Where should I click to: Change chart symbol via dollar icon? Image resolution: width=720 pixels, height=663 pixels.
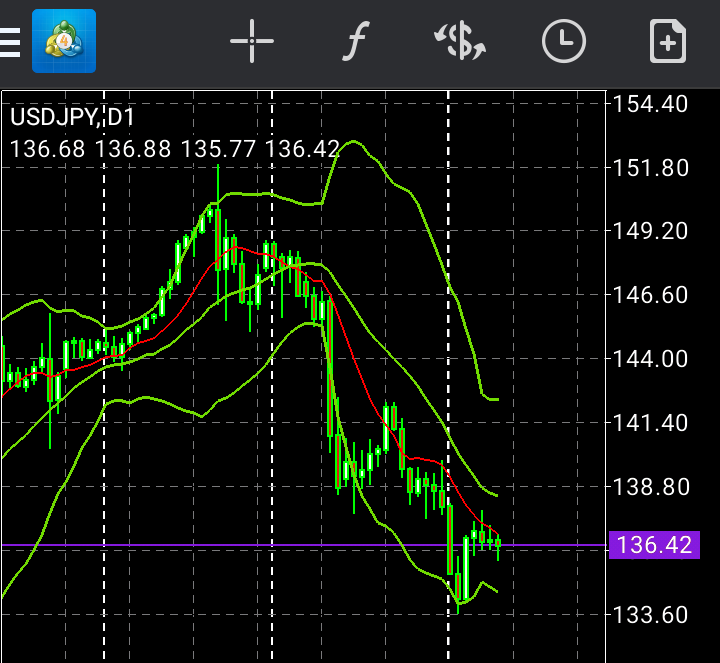click(461, 41)
